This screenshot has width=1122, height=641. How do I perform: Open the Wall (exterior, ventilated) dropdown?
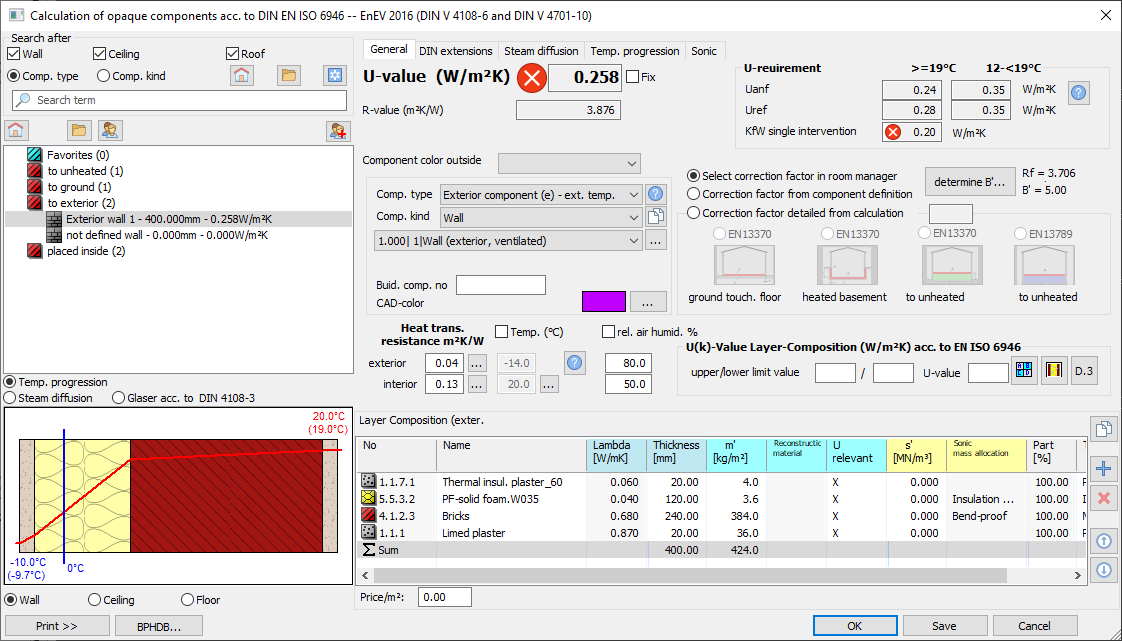tap(508, 241)
